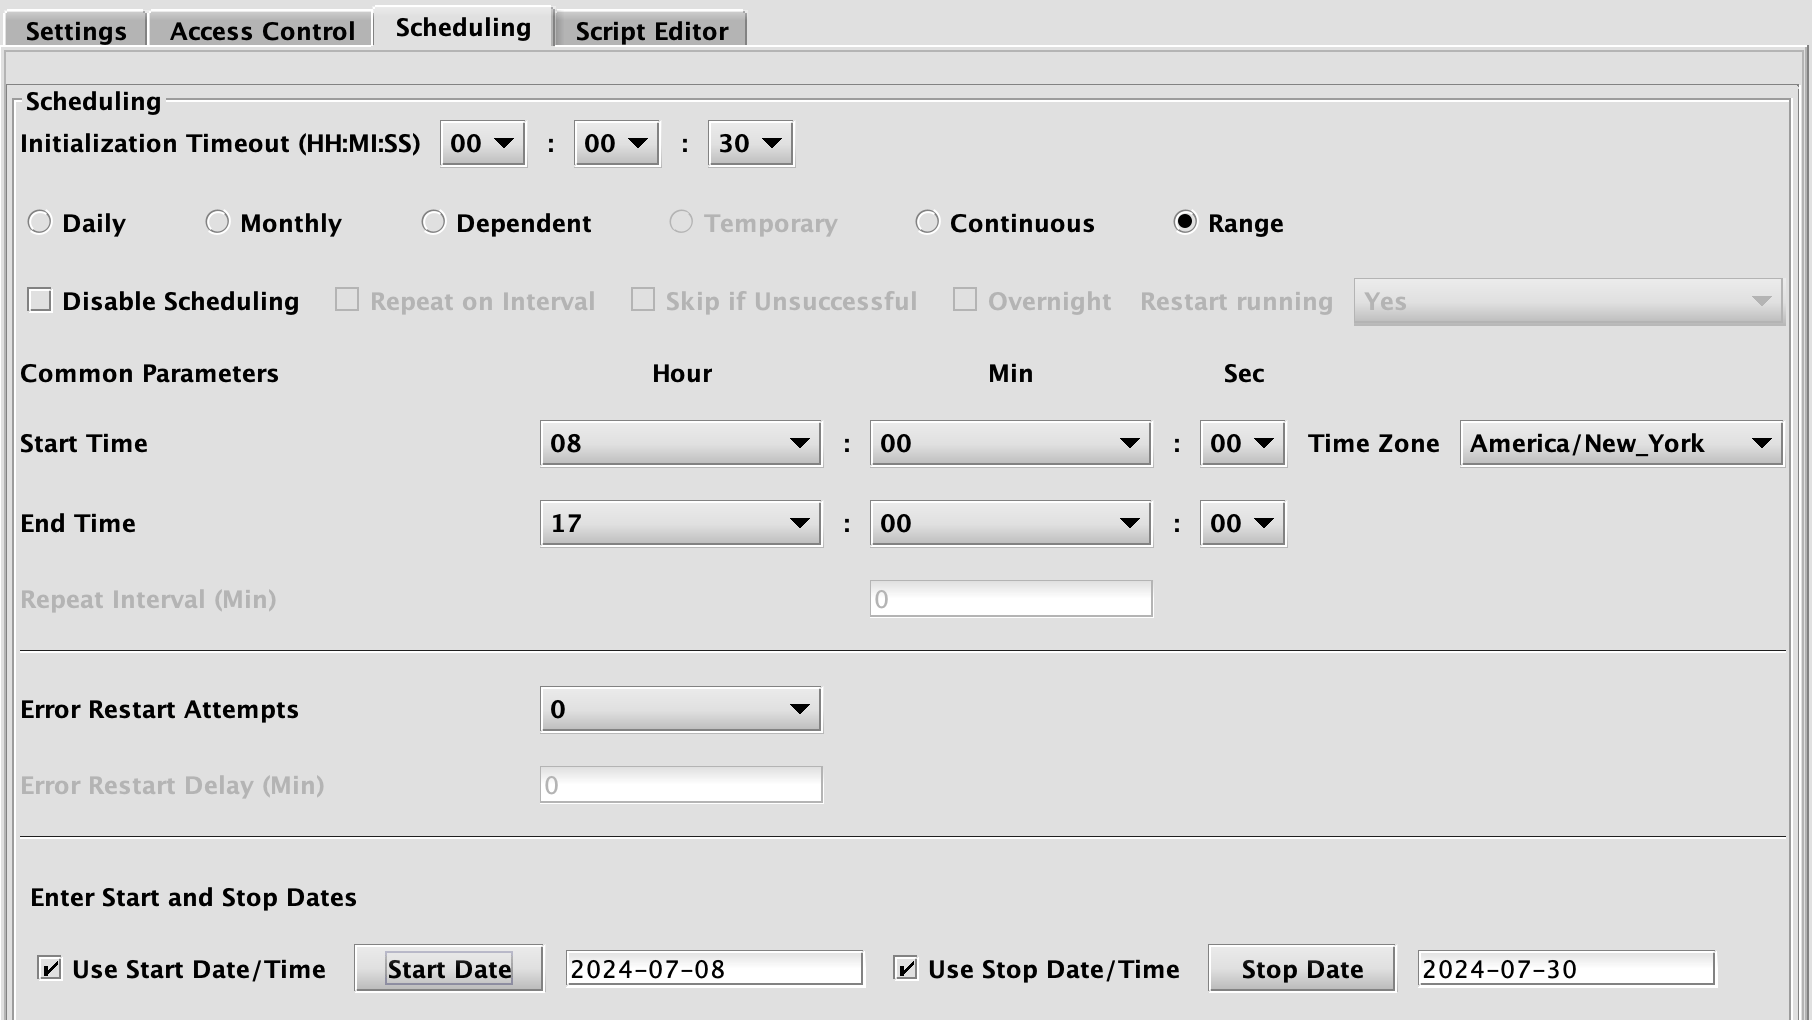The width and height of the screenshot is (1812, 1020).
Task: Open Start Time minutes dropdown
Action: point(1010,443)
